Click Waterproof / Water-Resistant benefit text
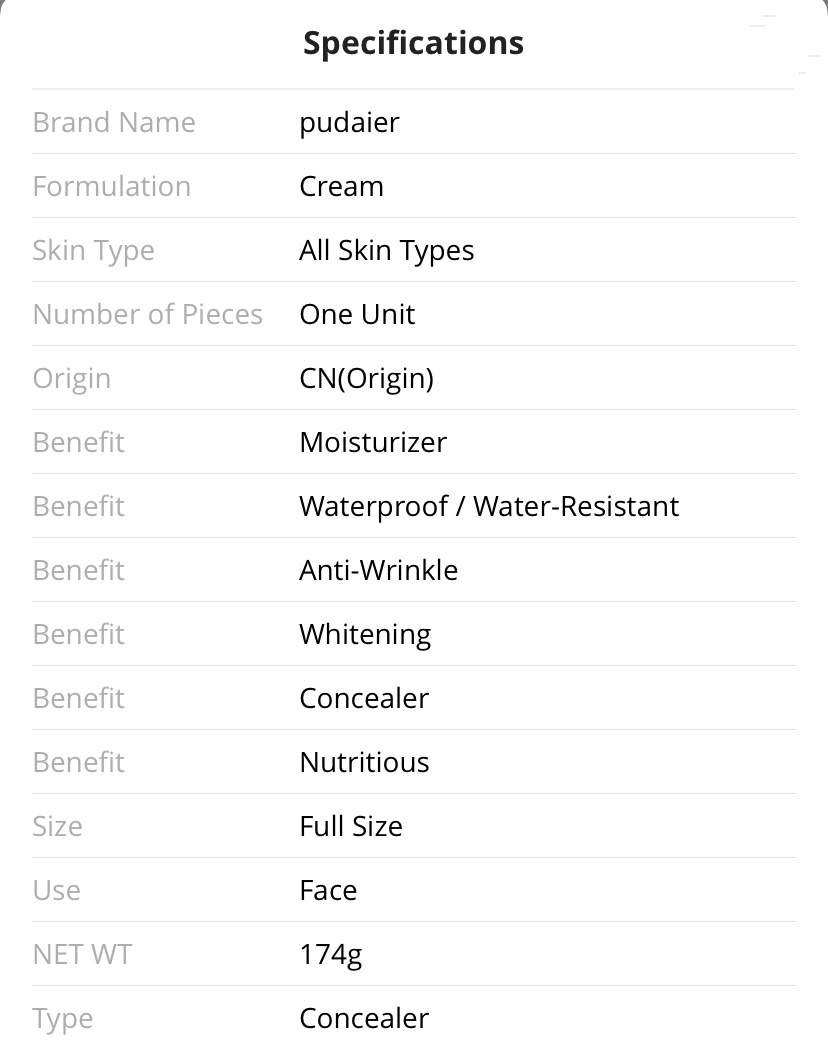Screen dimensions: 828x1048 click(489, 507)
